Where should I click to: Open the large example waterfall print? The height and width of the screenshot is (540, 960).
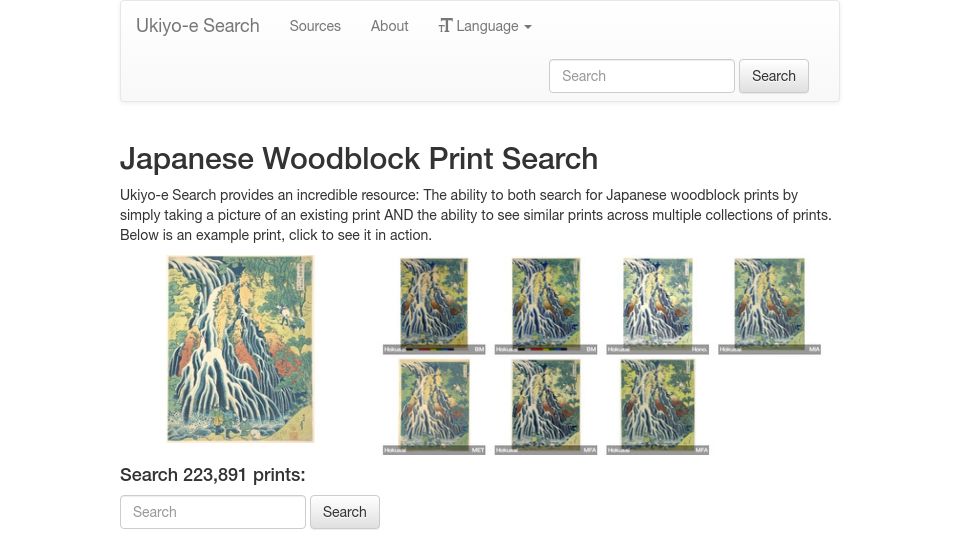point(241,349)
